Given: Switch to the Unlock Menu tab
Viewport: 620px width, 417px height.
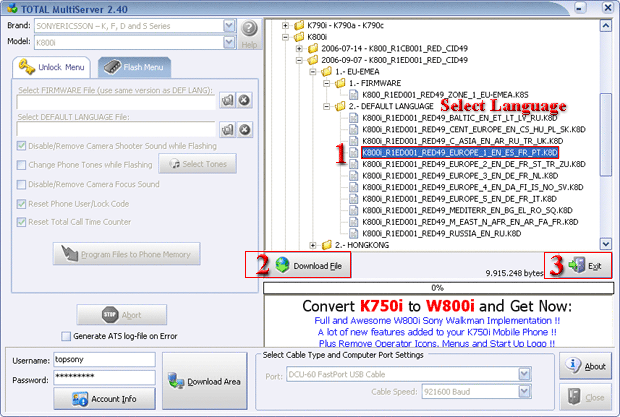Looking at the screenshot, I should [x=52, y=67].
